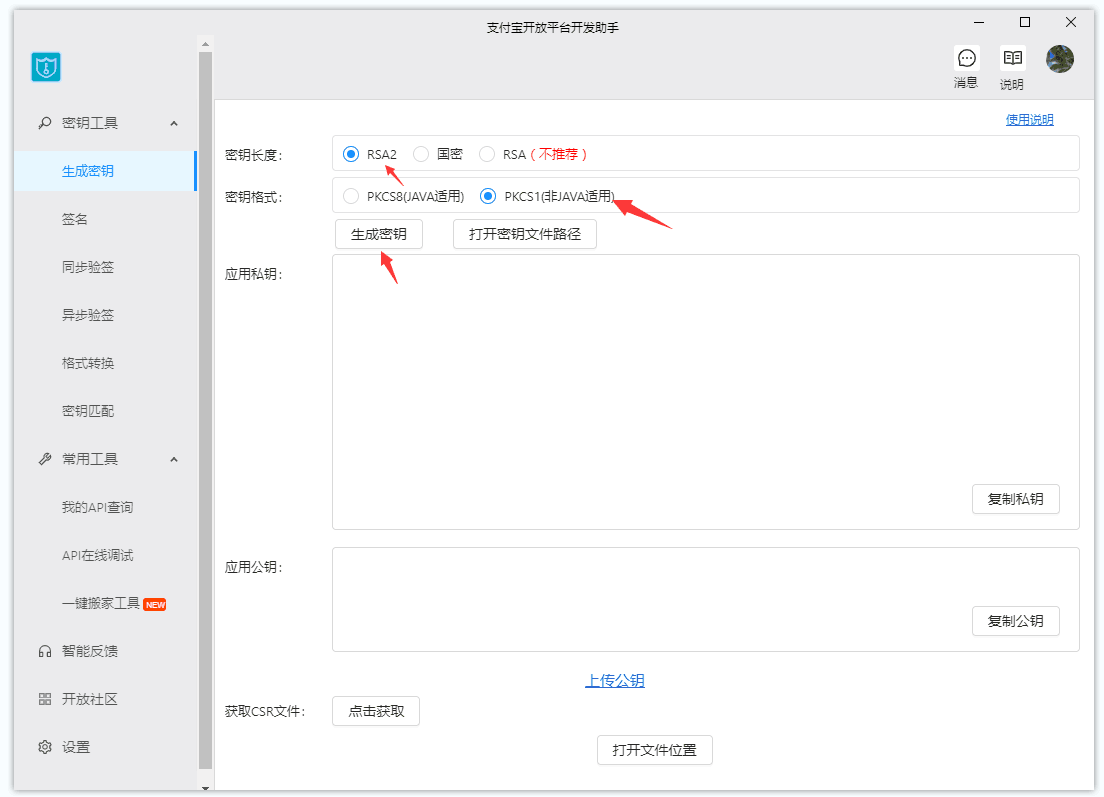The height and width of the screenshot is (797, 1104).
Task: Open the 上传公钥 link
Action: click(x=615, y=681)
